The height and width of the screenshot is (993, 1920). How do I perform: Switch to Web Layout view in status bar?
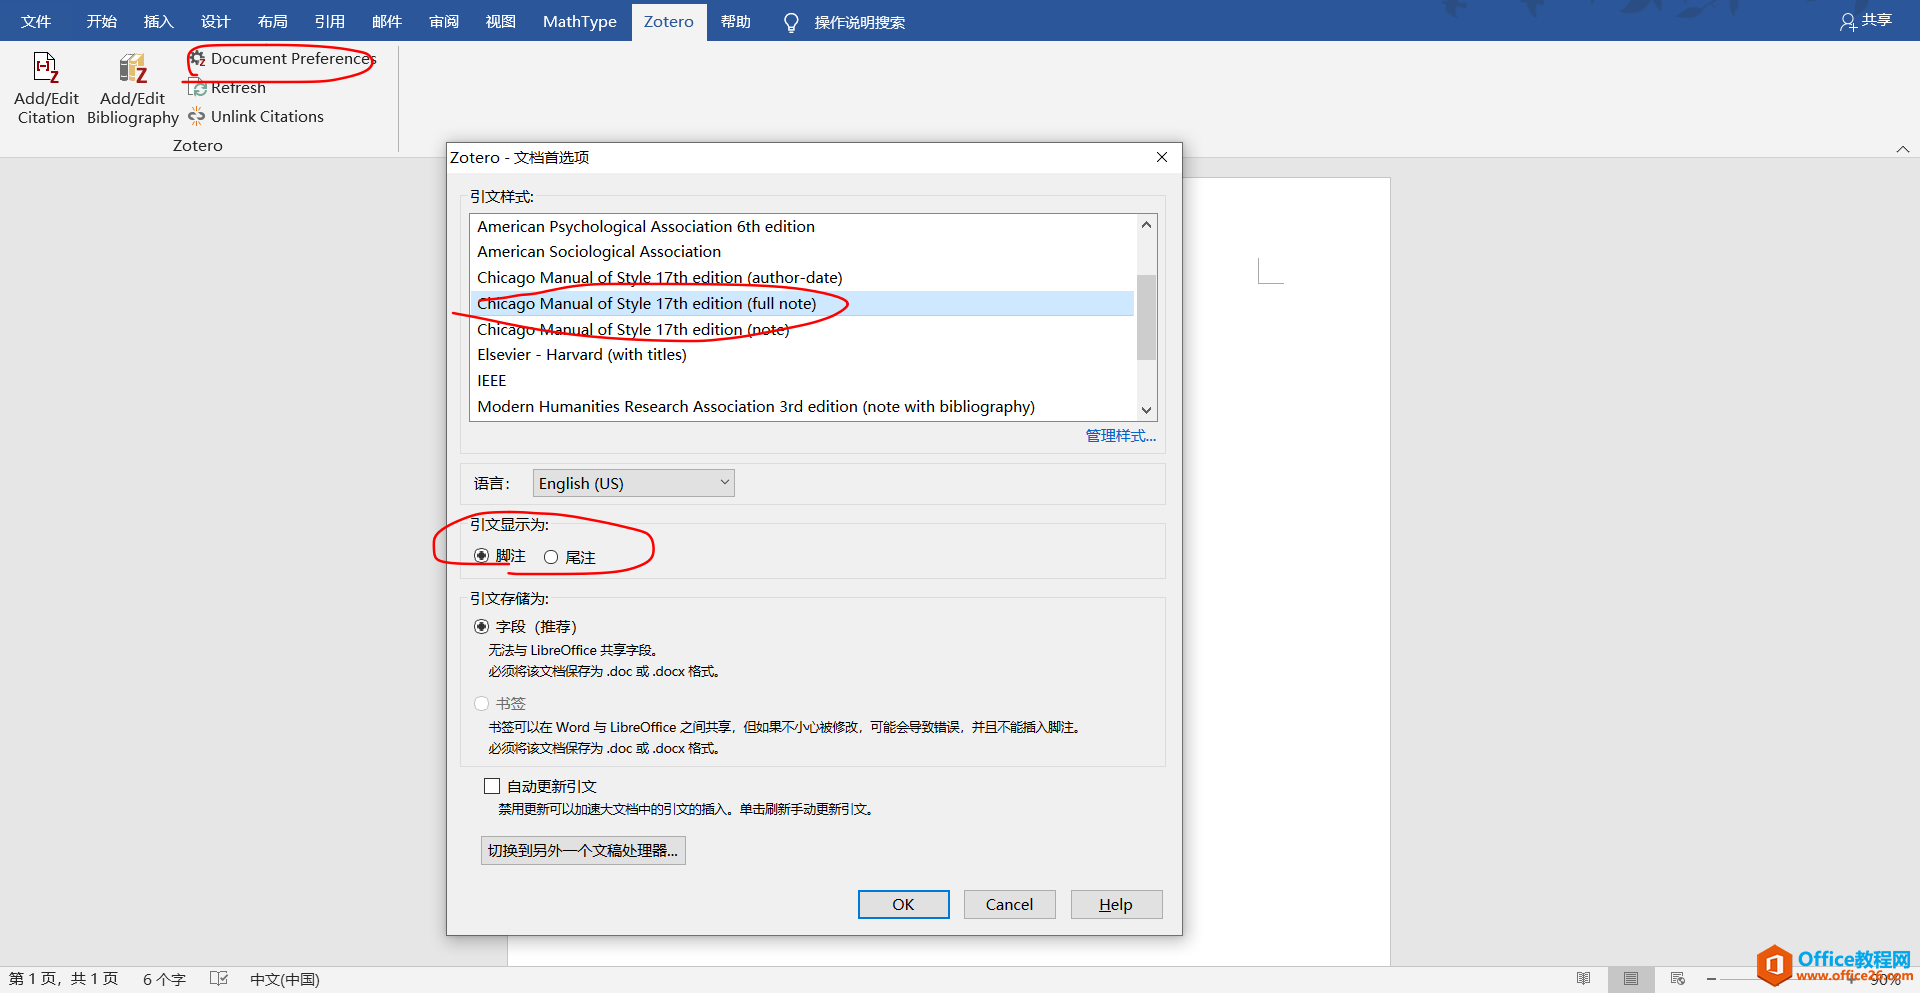pos(1678,979)
